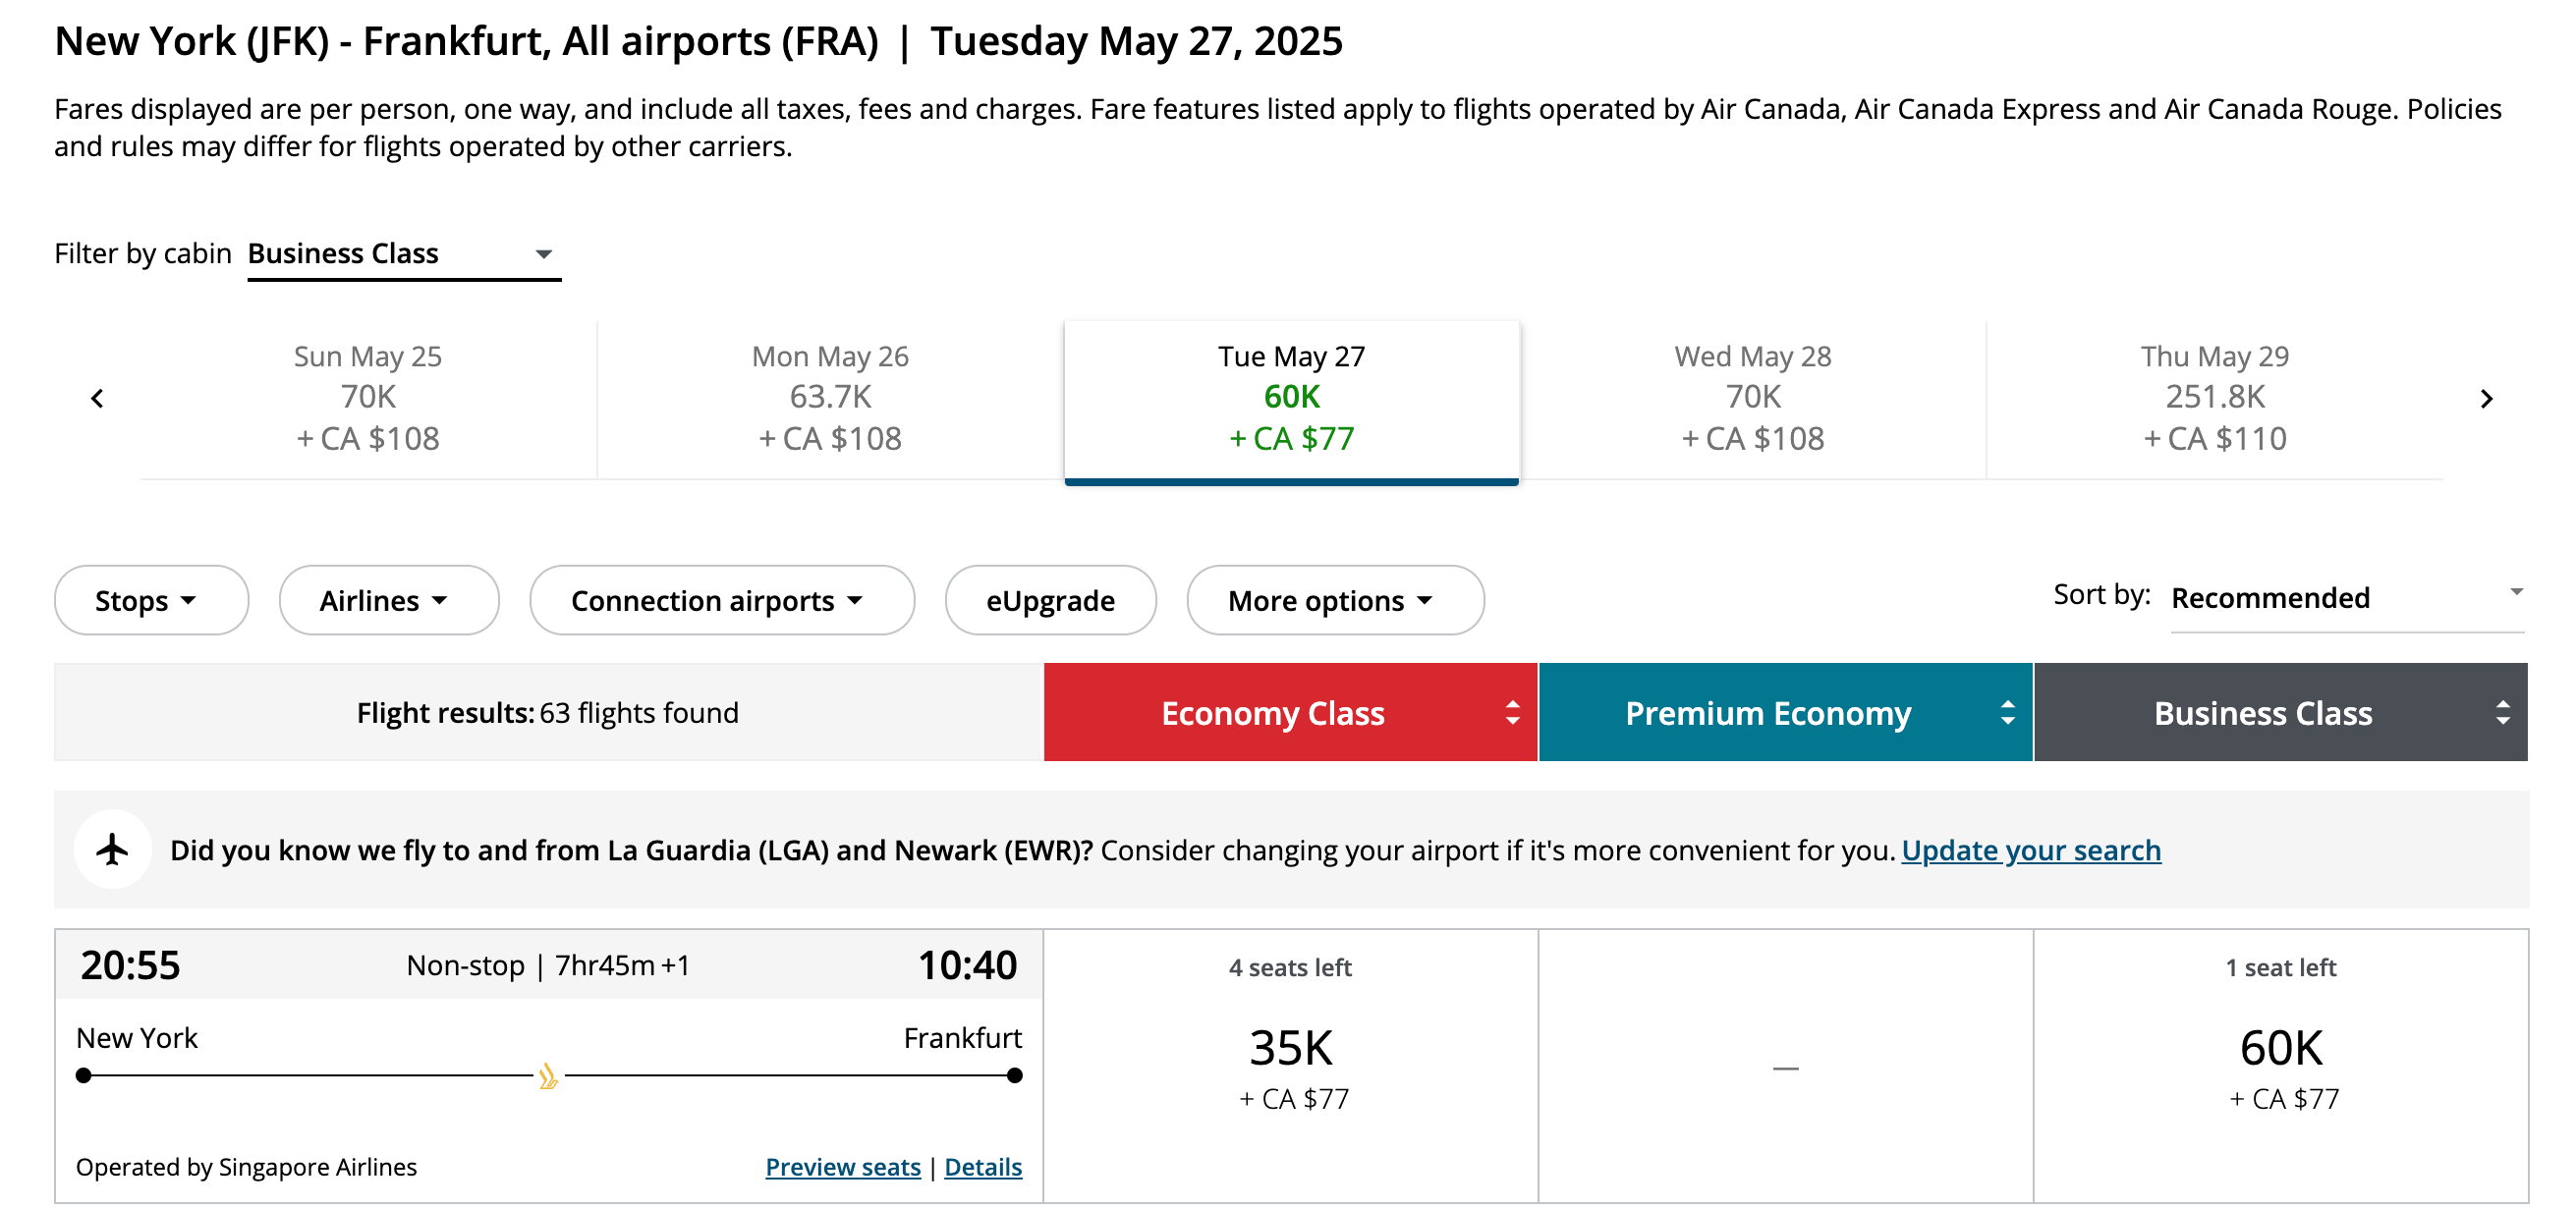Choose the 60K Business Class fare
Image resolution: width=2576 pixels, height=1208 pixels.
pyautogui.click(x=2281, y=1066)
